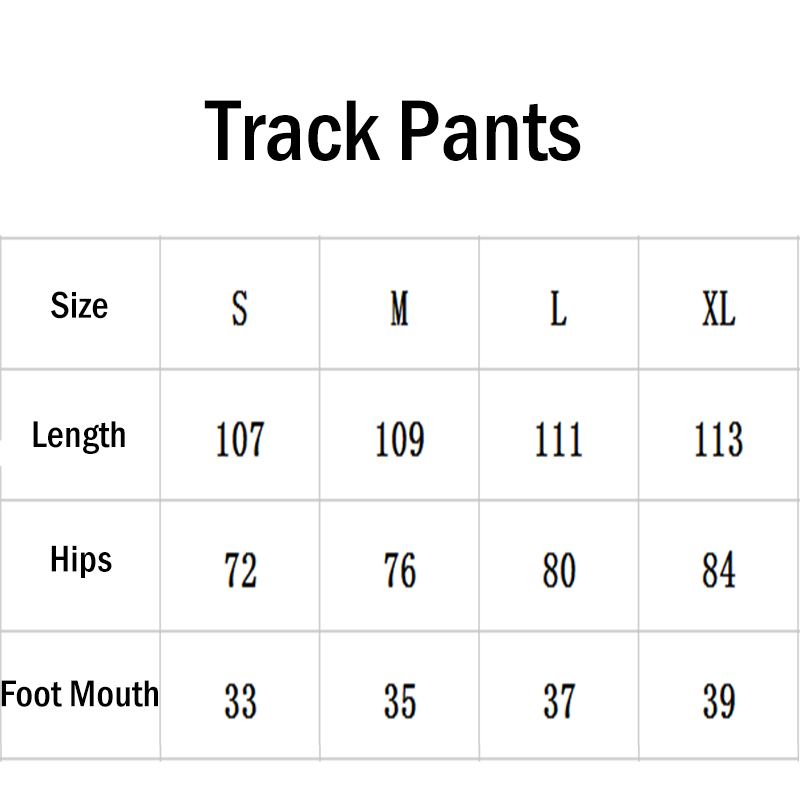Screen dimensions: 800x800
Task: Click the Track Pants title
Action: coord(393,132)
